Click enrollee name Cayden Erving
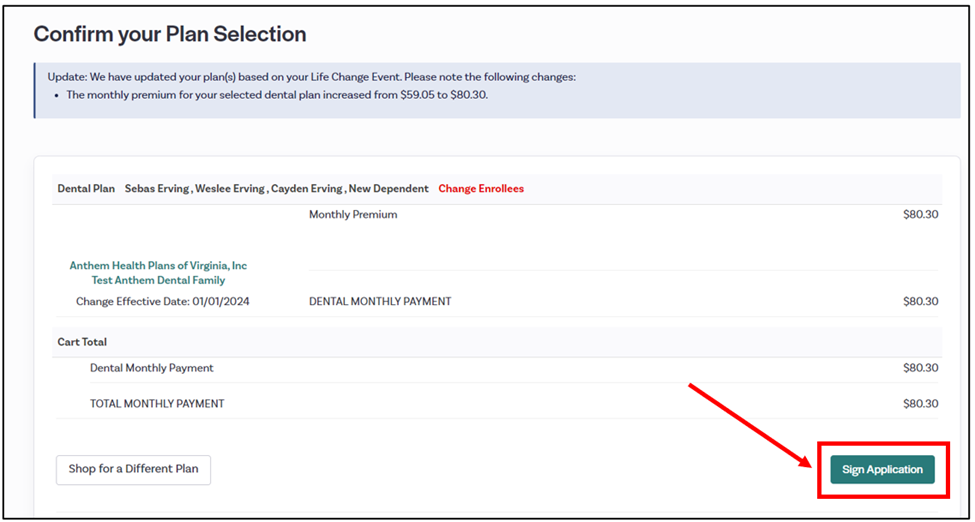 click(x=305, y=188)
